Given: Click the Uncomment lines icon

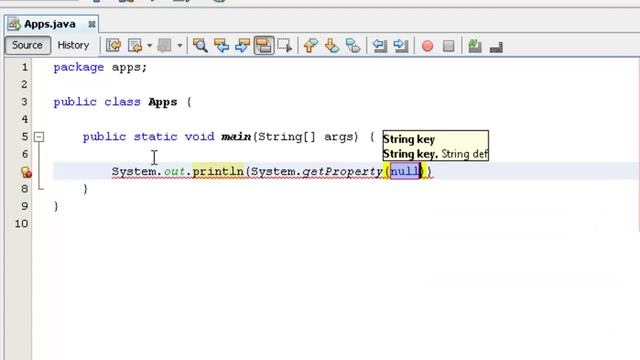Looking at the screenshot, I should [x=496, y=47].
